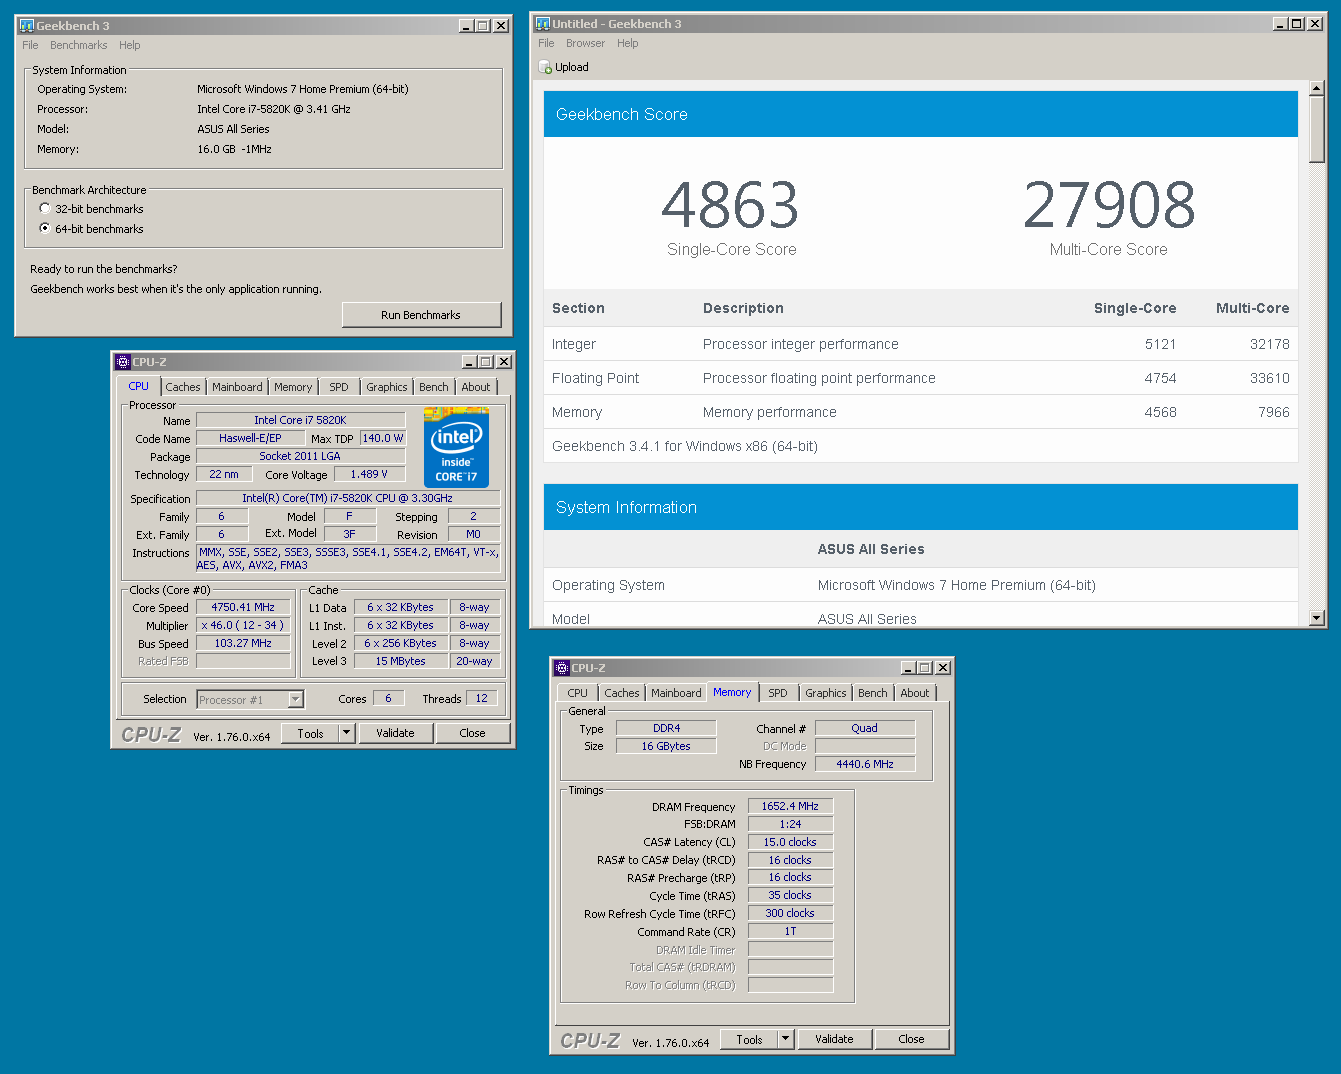Viewport: 1341px width, 1074px height.
Task: Click Run Benchmarks button
Action: (x=421, y=315)
